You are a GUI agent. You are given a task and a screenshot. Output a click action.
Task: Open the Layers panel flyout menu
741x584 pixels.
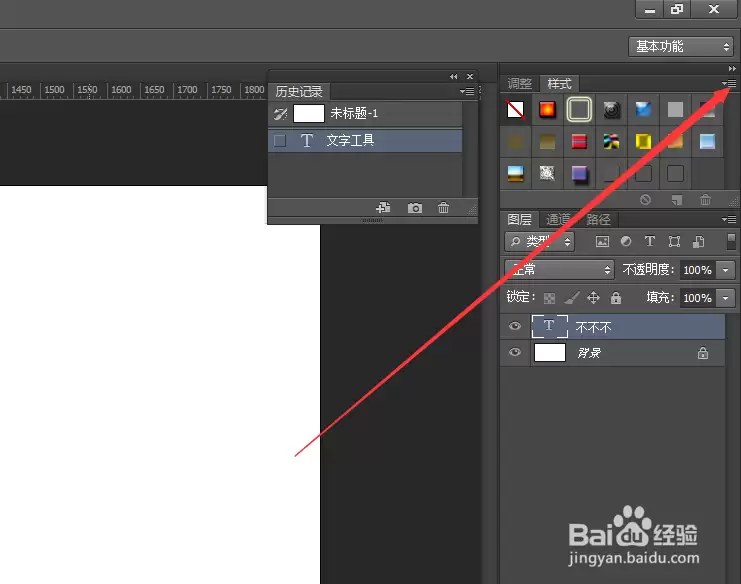(x=729, y=219)
